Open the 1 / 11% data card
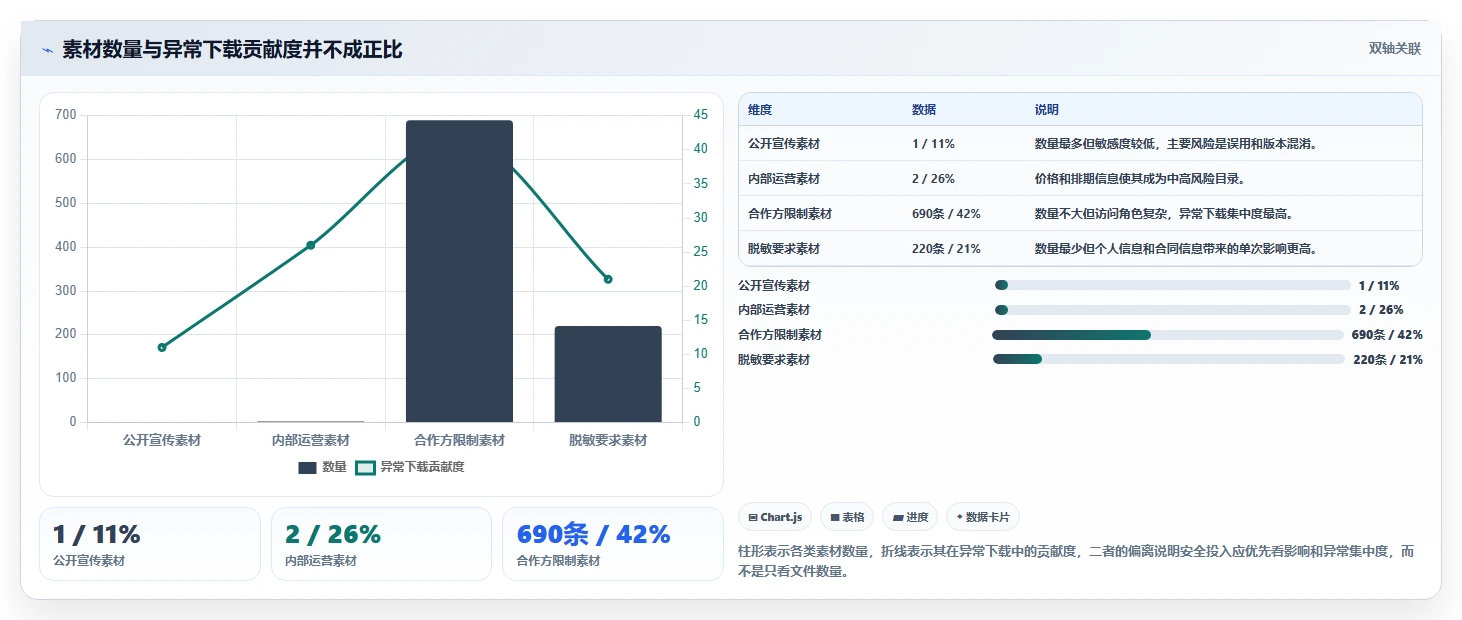 [x=150, y=544]
